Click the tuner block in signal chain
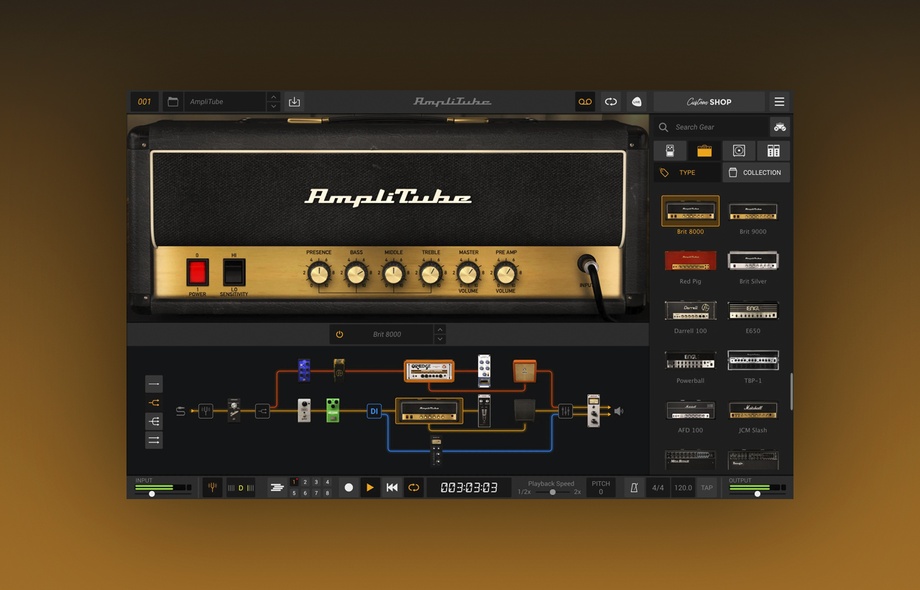Image resolution: width=920 pixels, height=590 pixels. click(205, 411)
